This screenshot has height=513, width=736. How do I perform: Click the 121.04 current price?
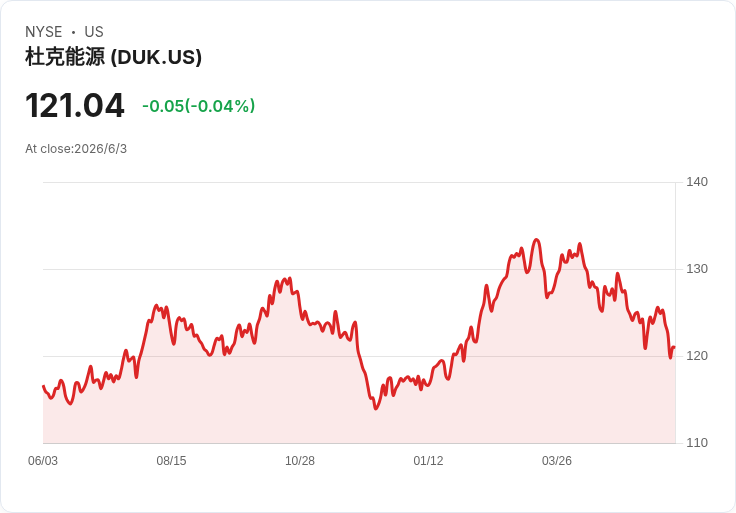click(75, 105)
